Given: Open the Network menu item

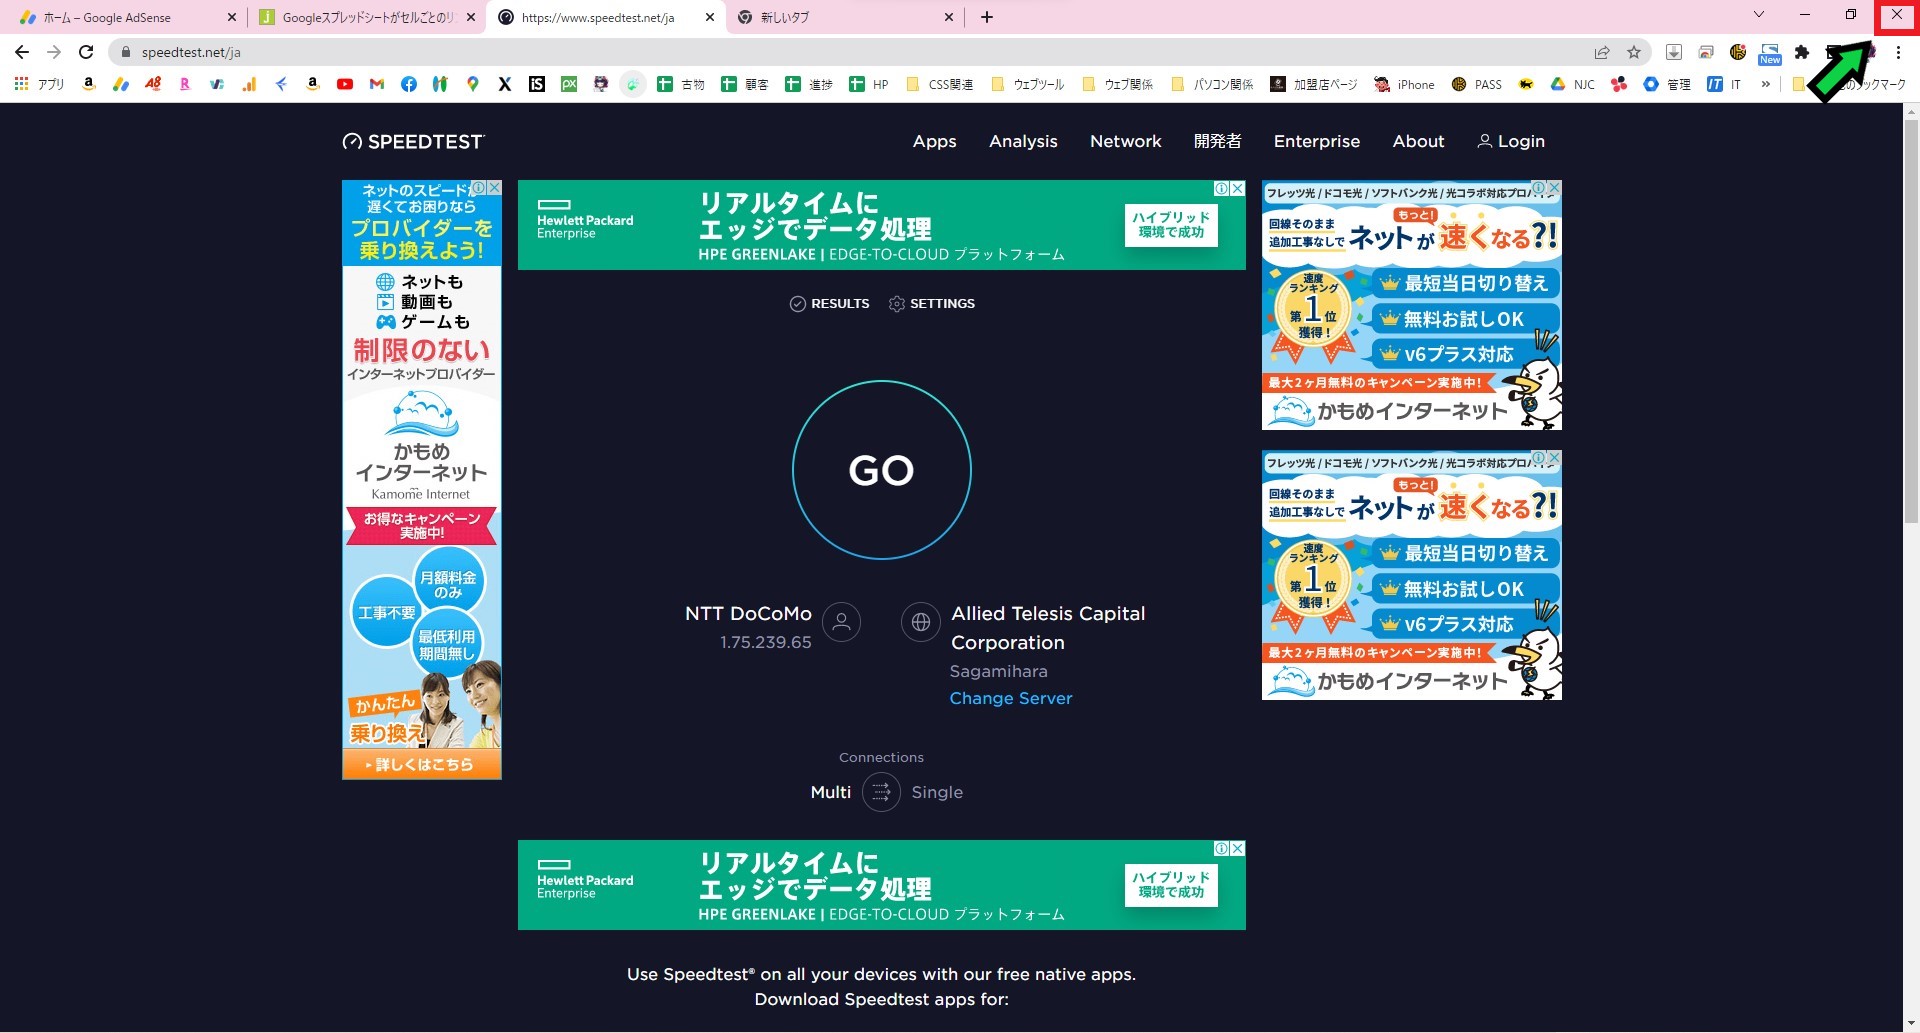Looking at the screenshot, I should tap(1125, 141).
